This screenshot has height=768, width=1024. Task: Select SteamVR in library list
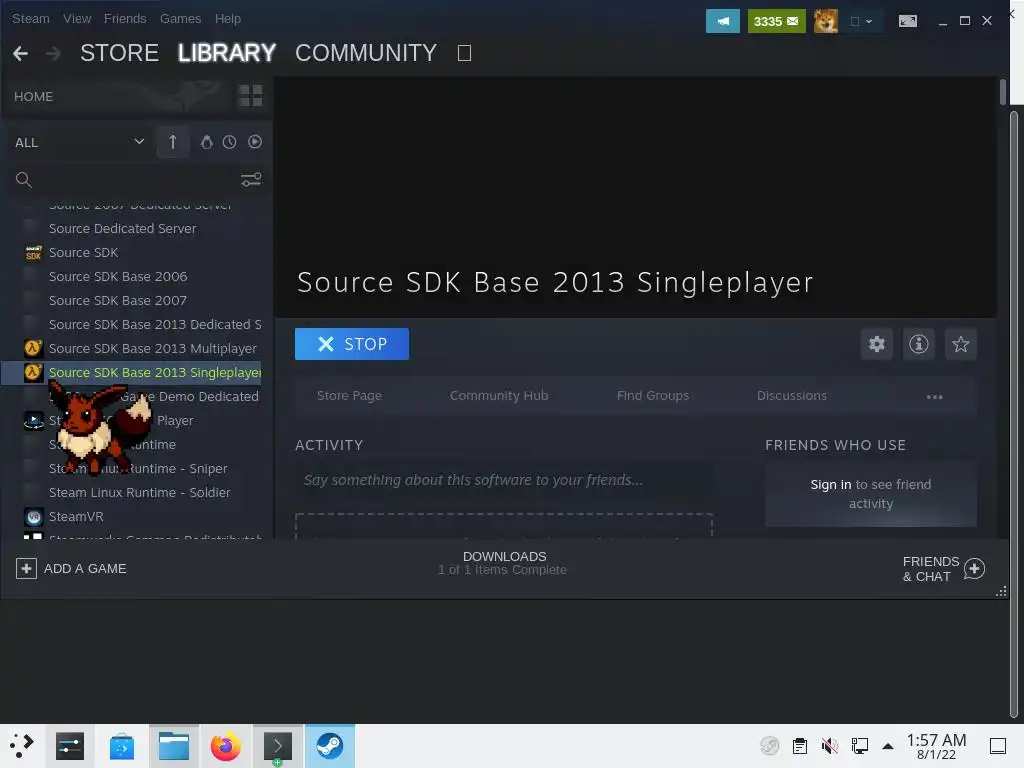[76, 517]
